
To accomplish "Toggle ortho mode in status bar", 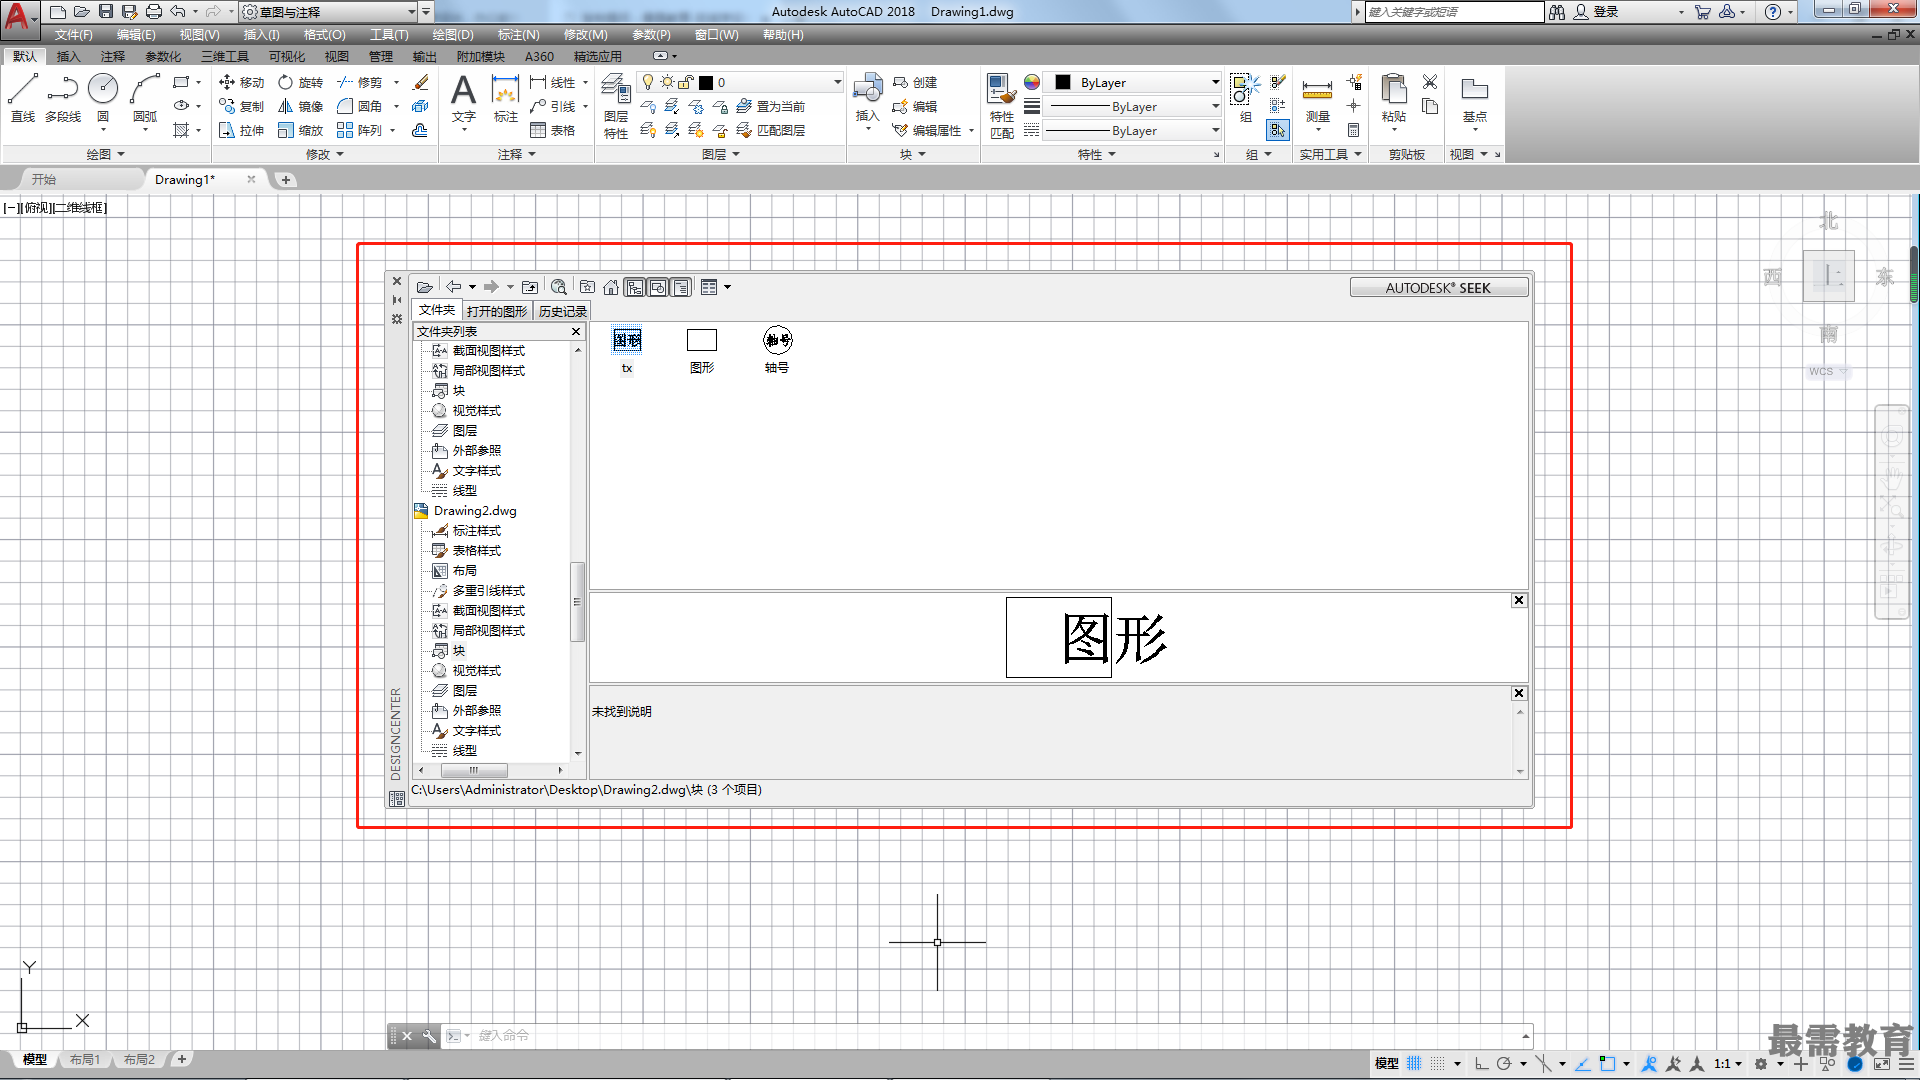I will [1482, 1064].
